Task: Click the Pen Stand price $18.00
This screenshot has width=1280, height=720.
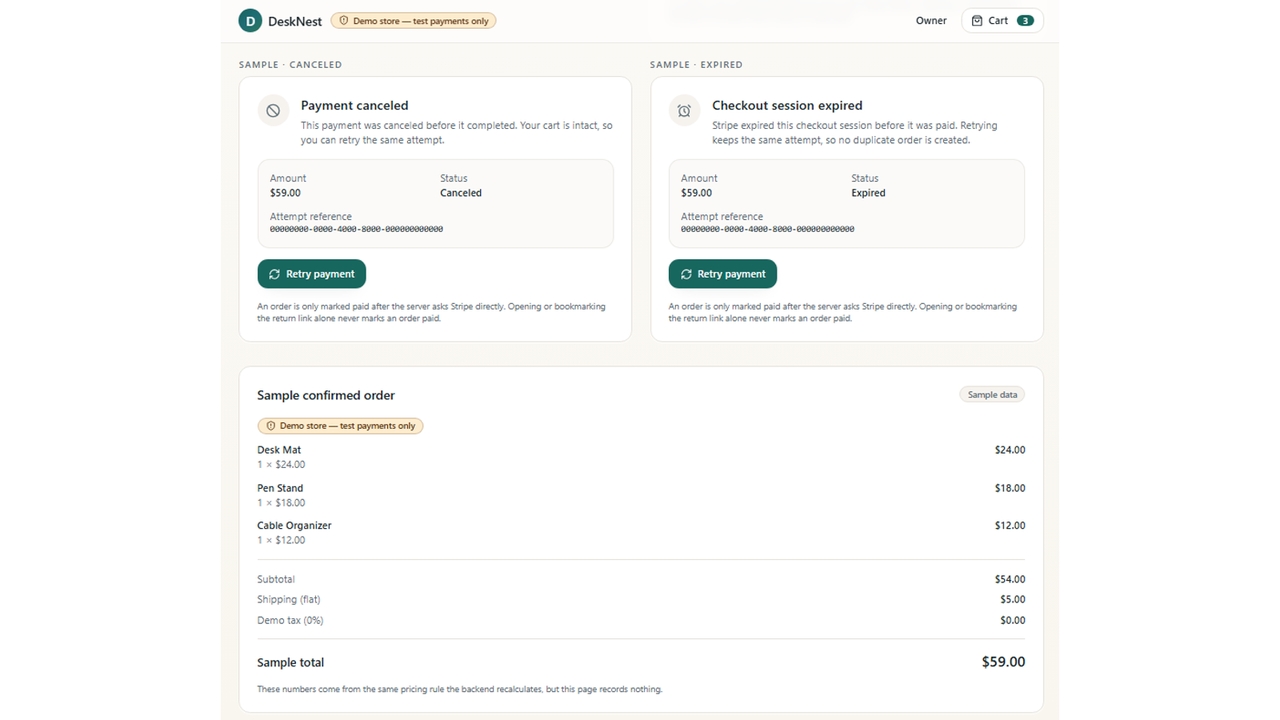Action: pos(1010,488)
